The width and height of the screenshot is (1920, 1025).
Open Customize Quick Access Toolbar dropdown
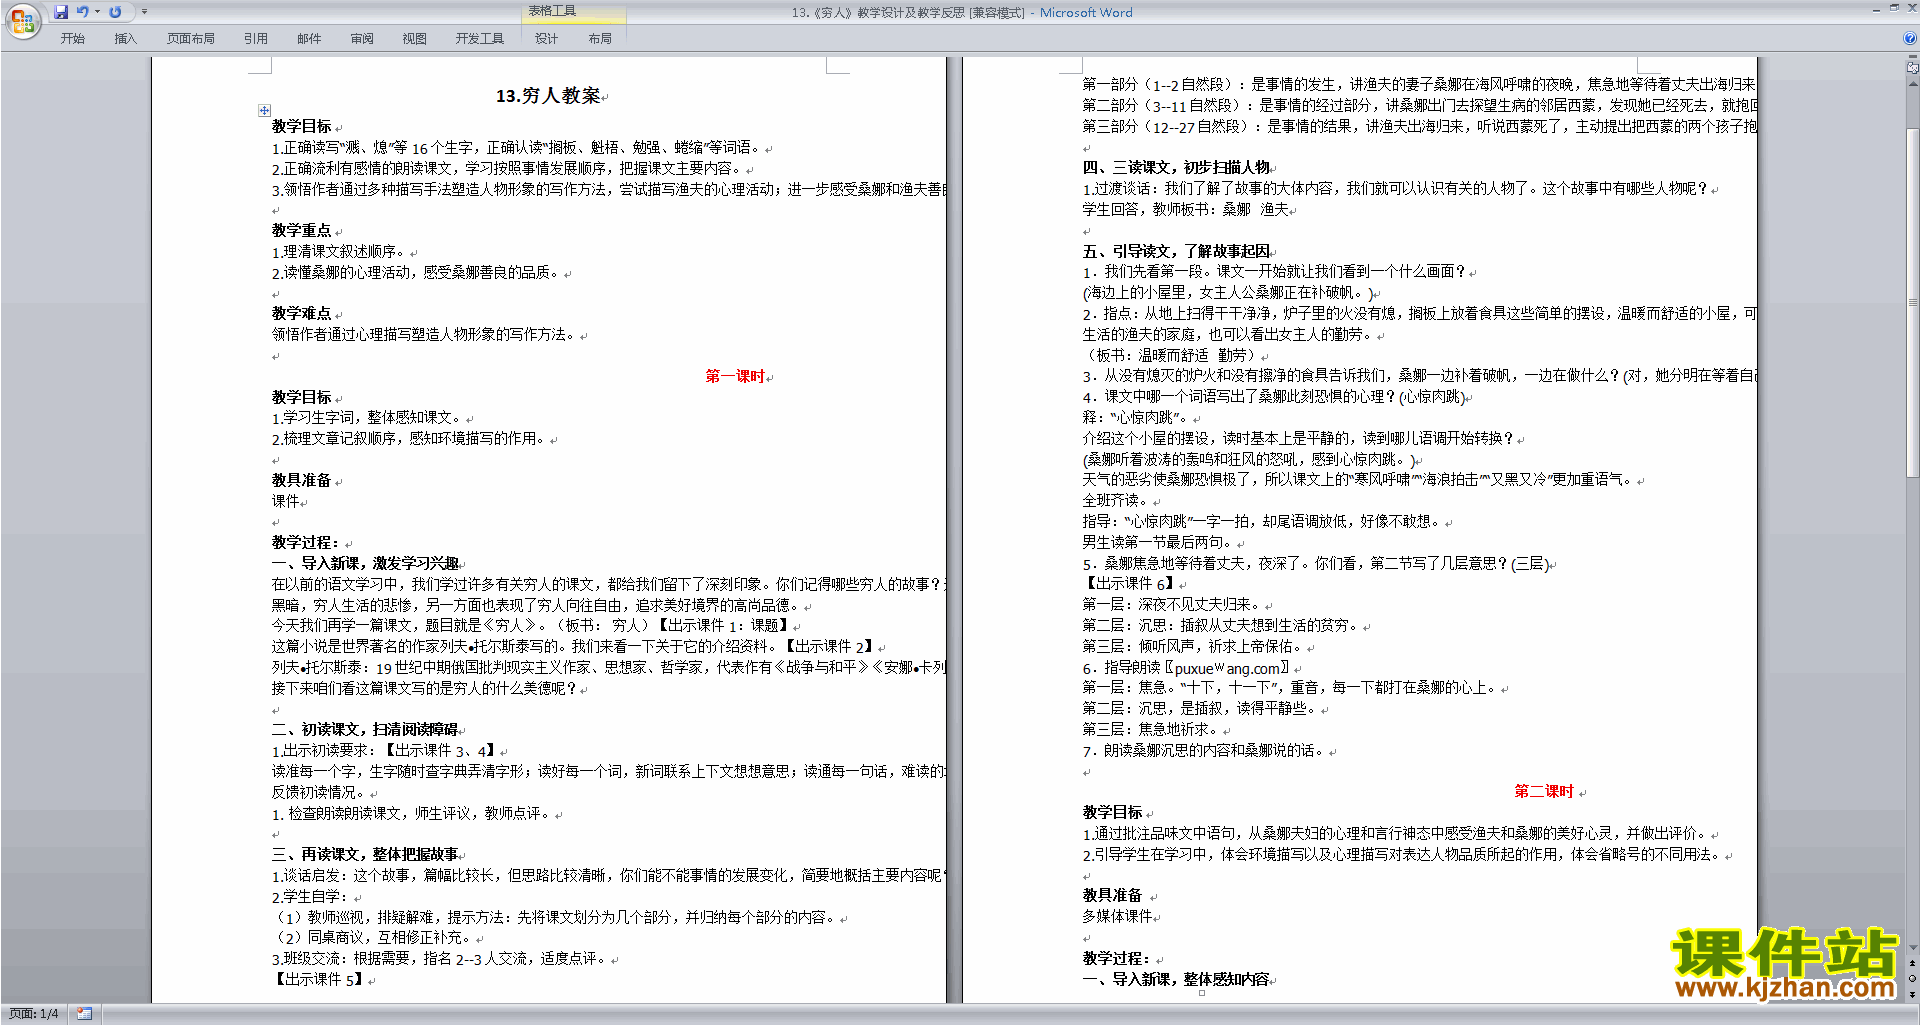pos(144,12)
